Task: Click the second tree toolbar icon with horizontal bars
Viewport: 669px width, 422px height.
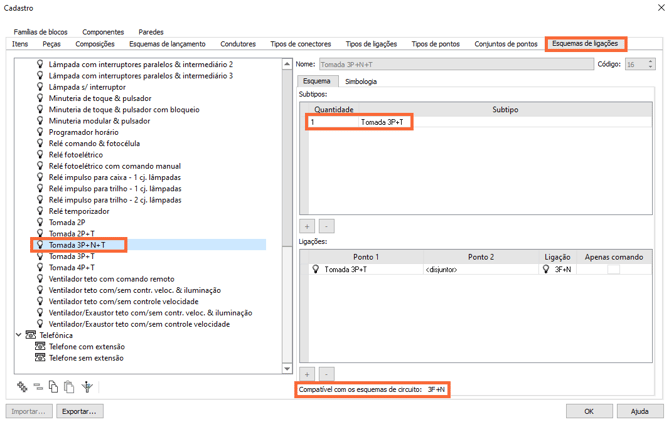Action: [38, 387]
